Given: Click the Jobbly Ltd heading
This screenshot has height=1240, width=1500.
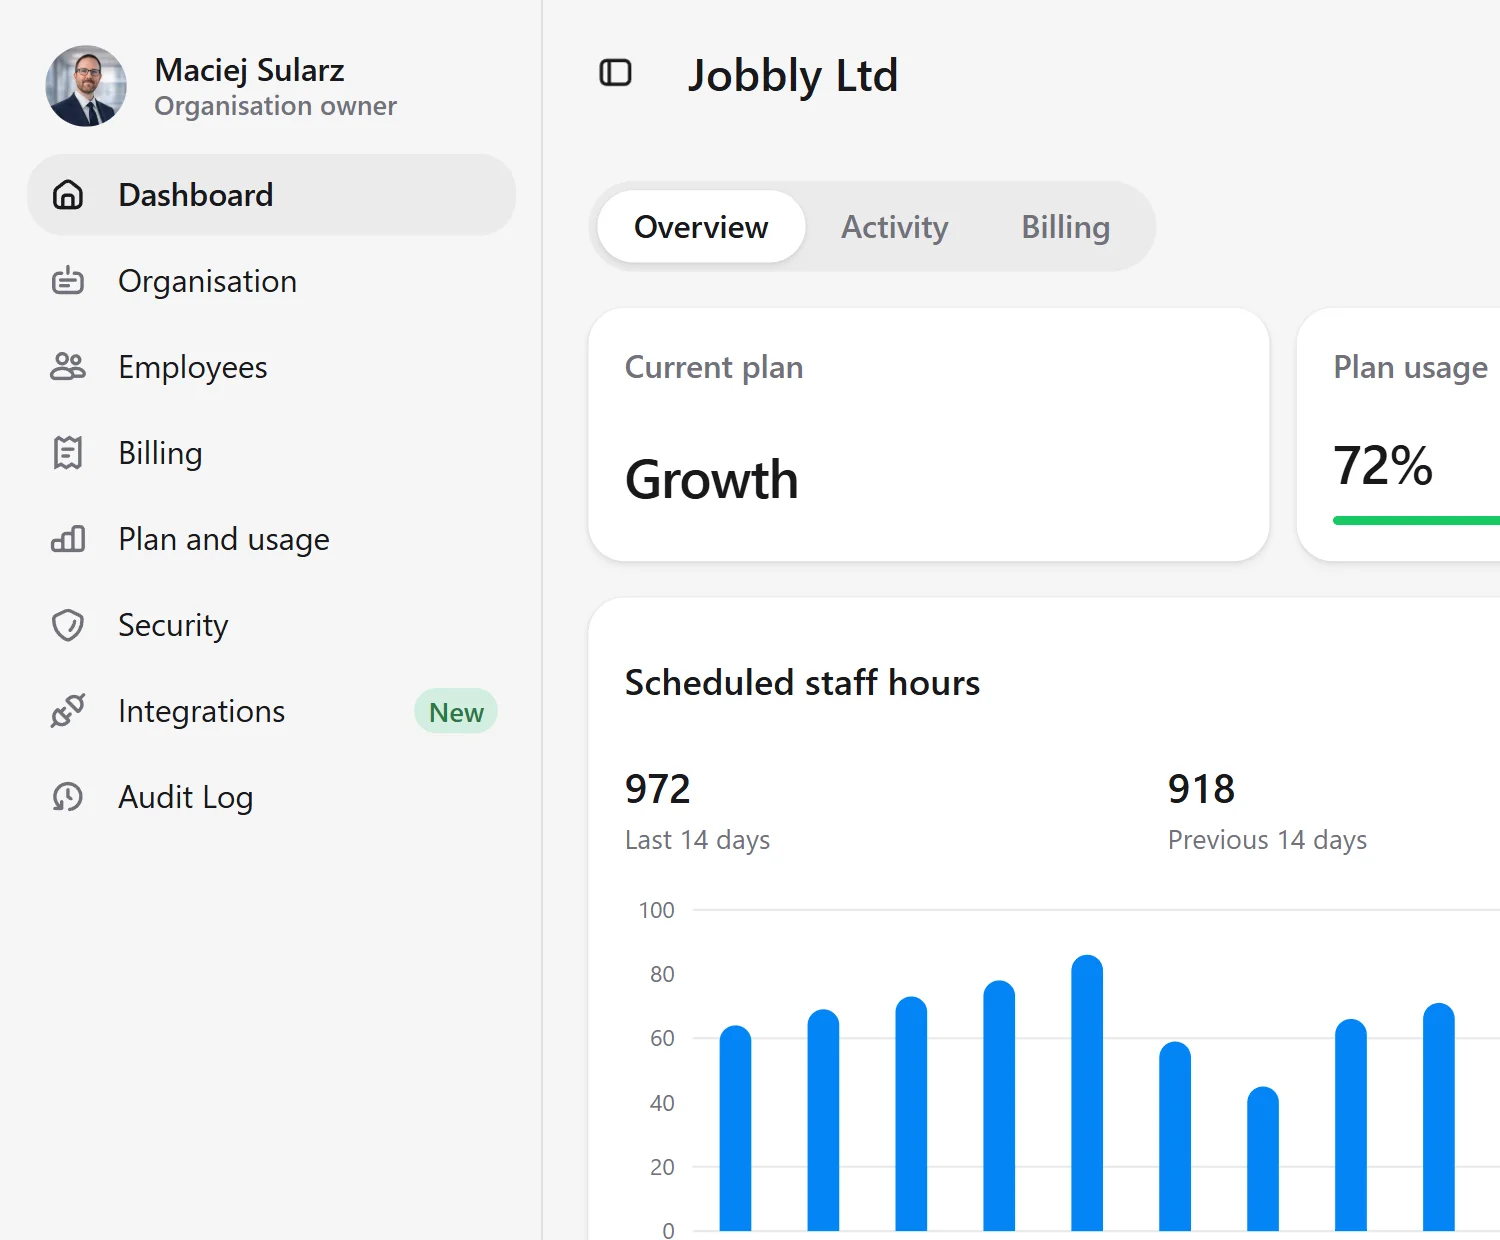Looking at the screenshot, I should click(x=793, y=75).
